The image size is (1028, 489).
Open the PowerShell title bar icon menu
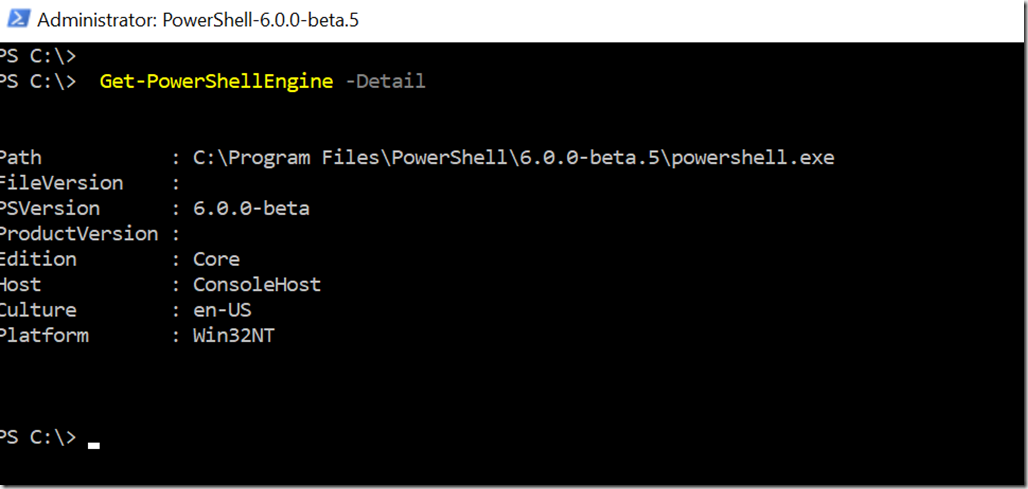[18, 19]
